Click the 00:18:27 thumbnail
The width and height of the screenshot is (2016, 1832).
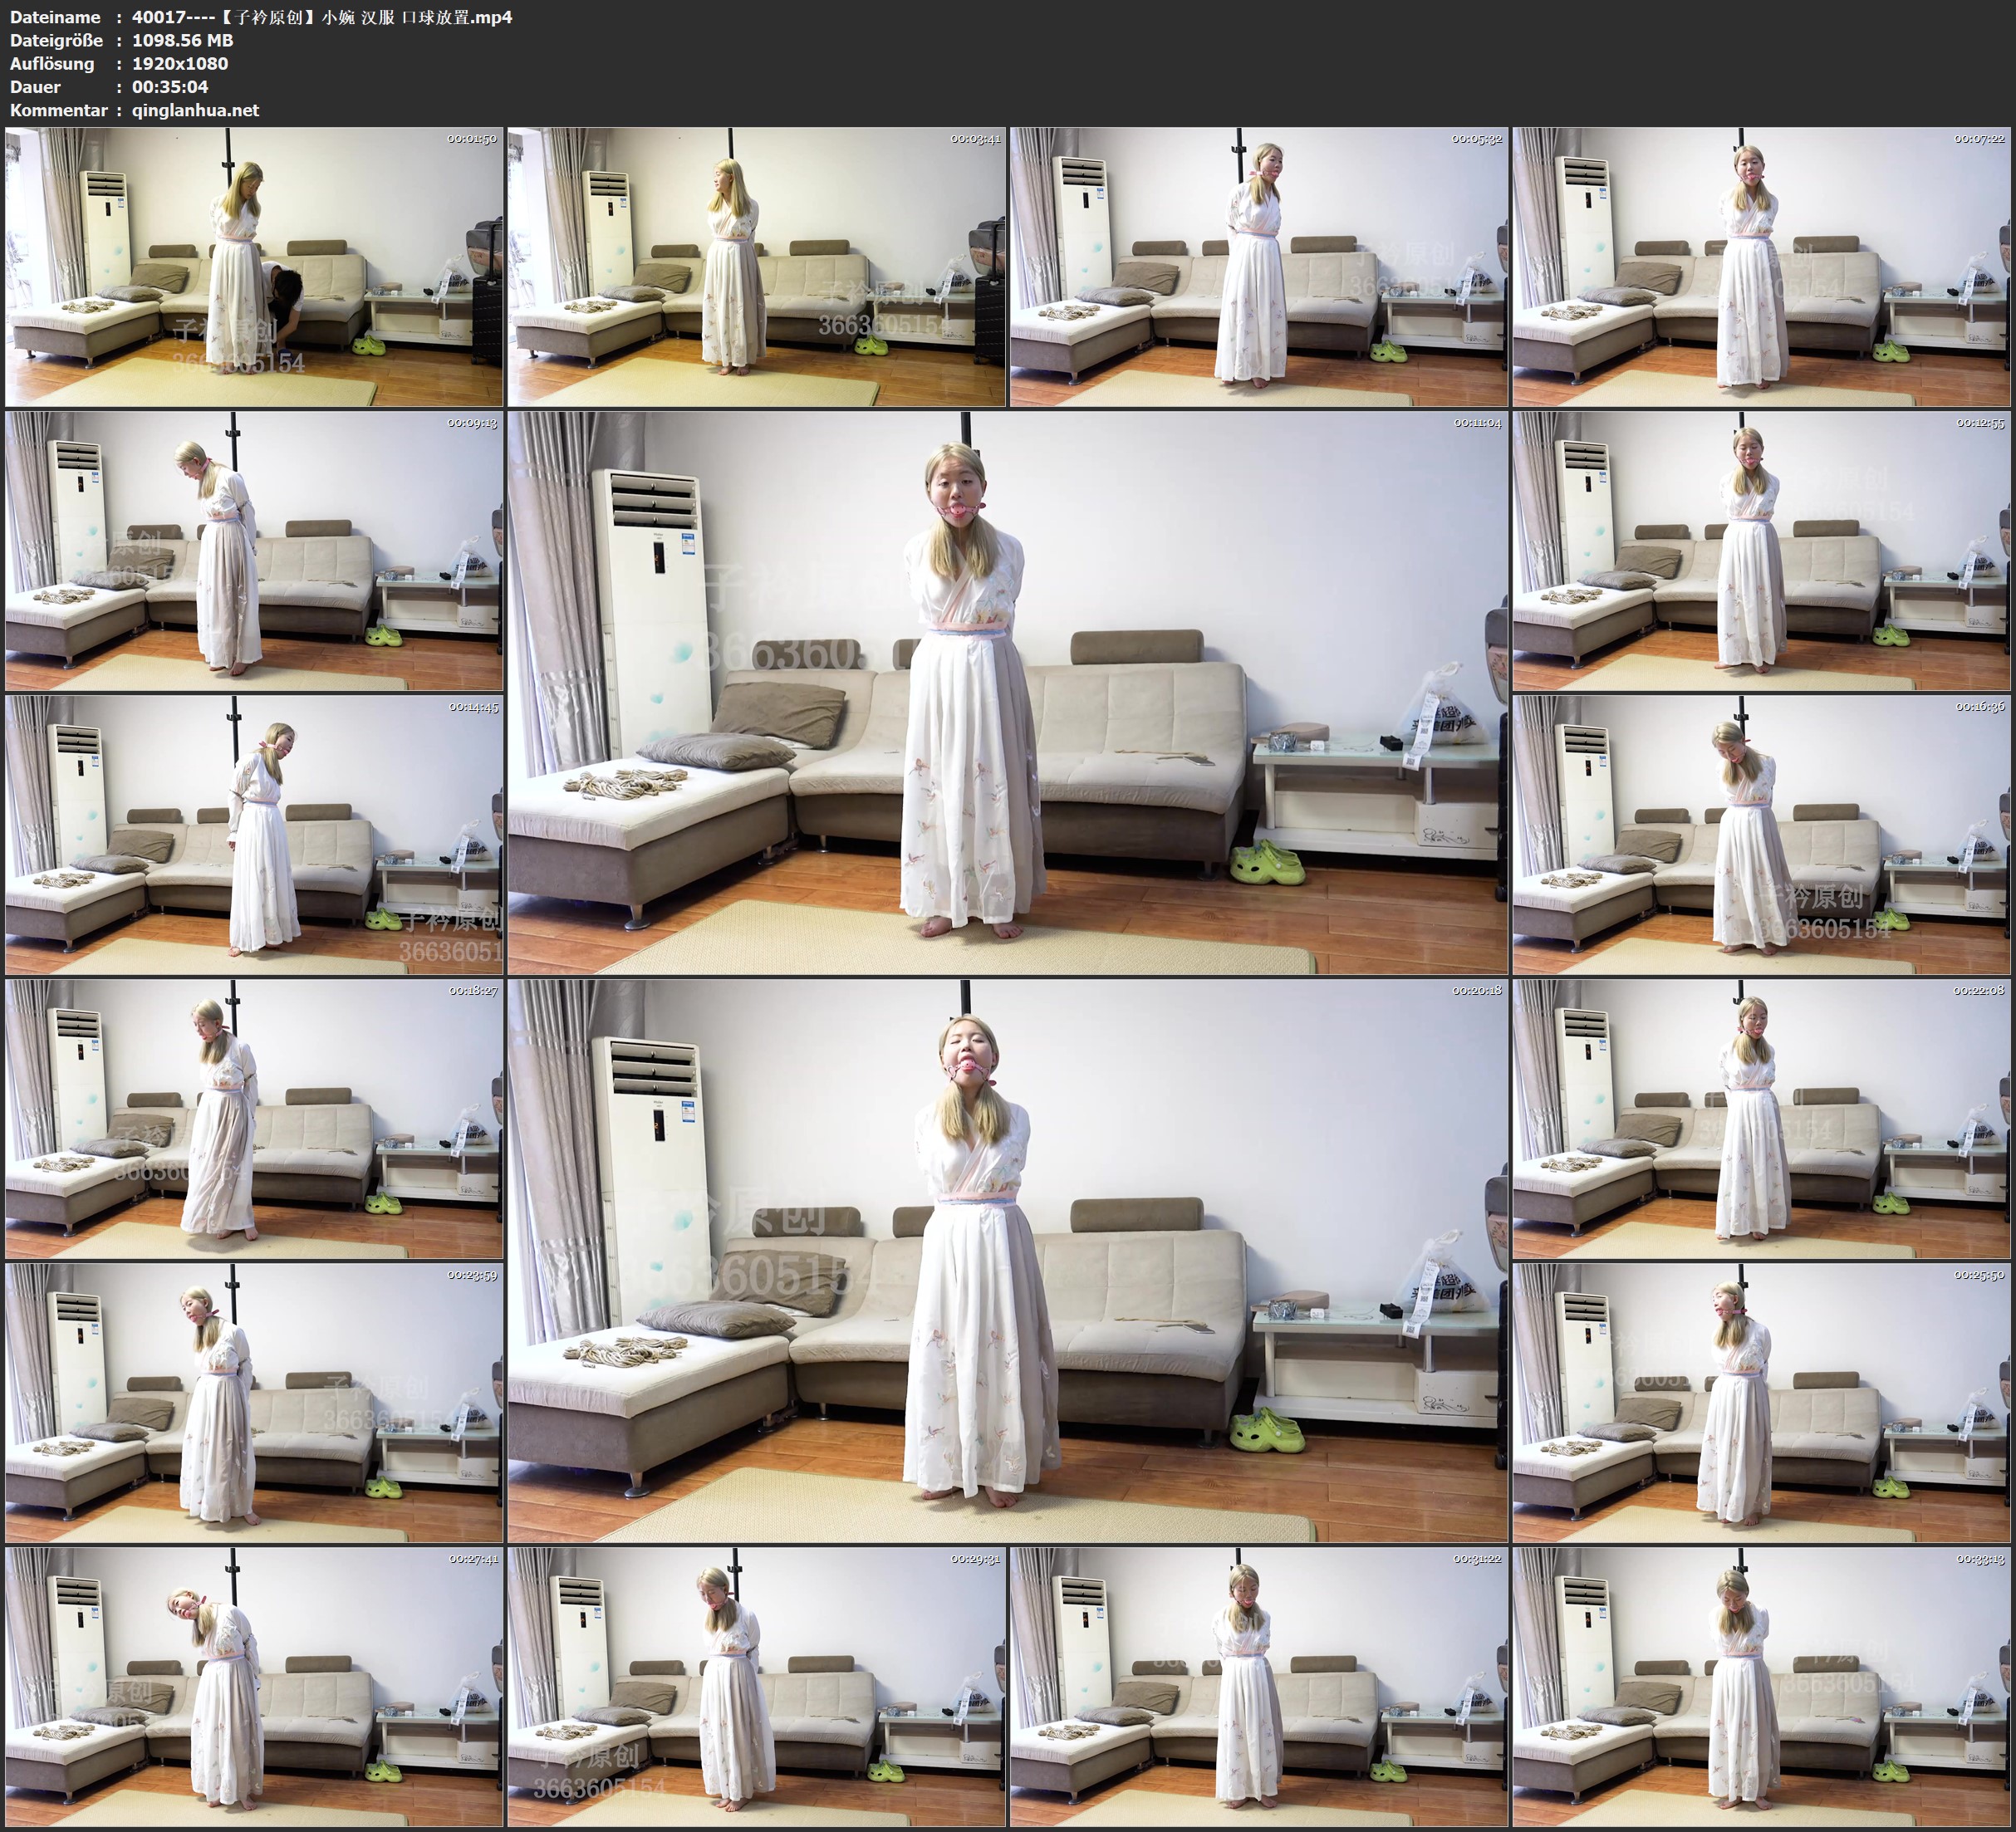[254, 1119]
